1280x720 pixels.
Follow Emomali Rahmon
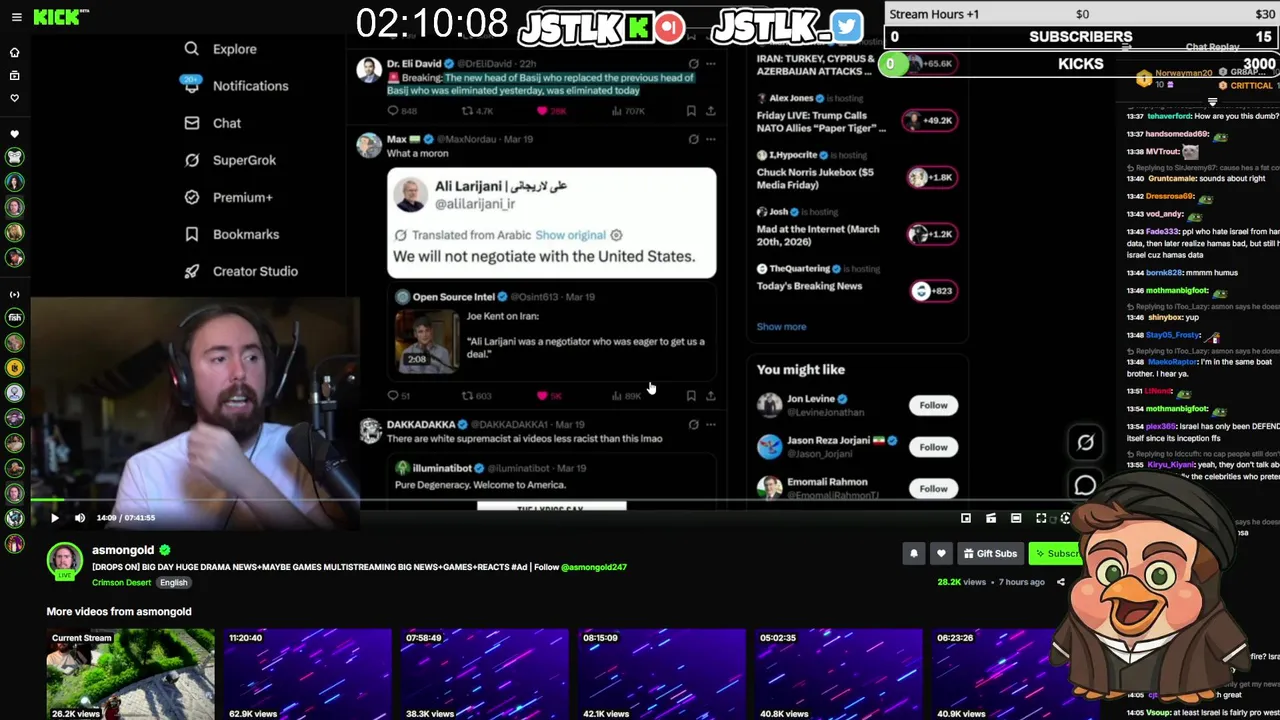[933, 488]
